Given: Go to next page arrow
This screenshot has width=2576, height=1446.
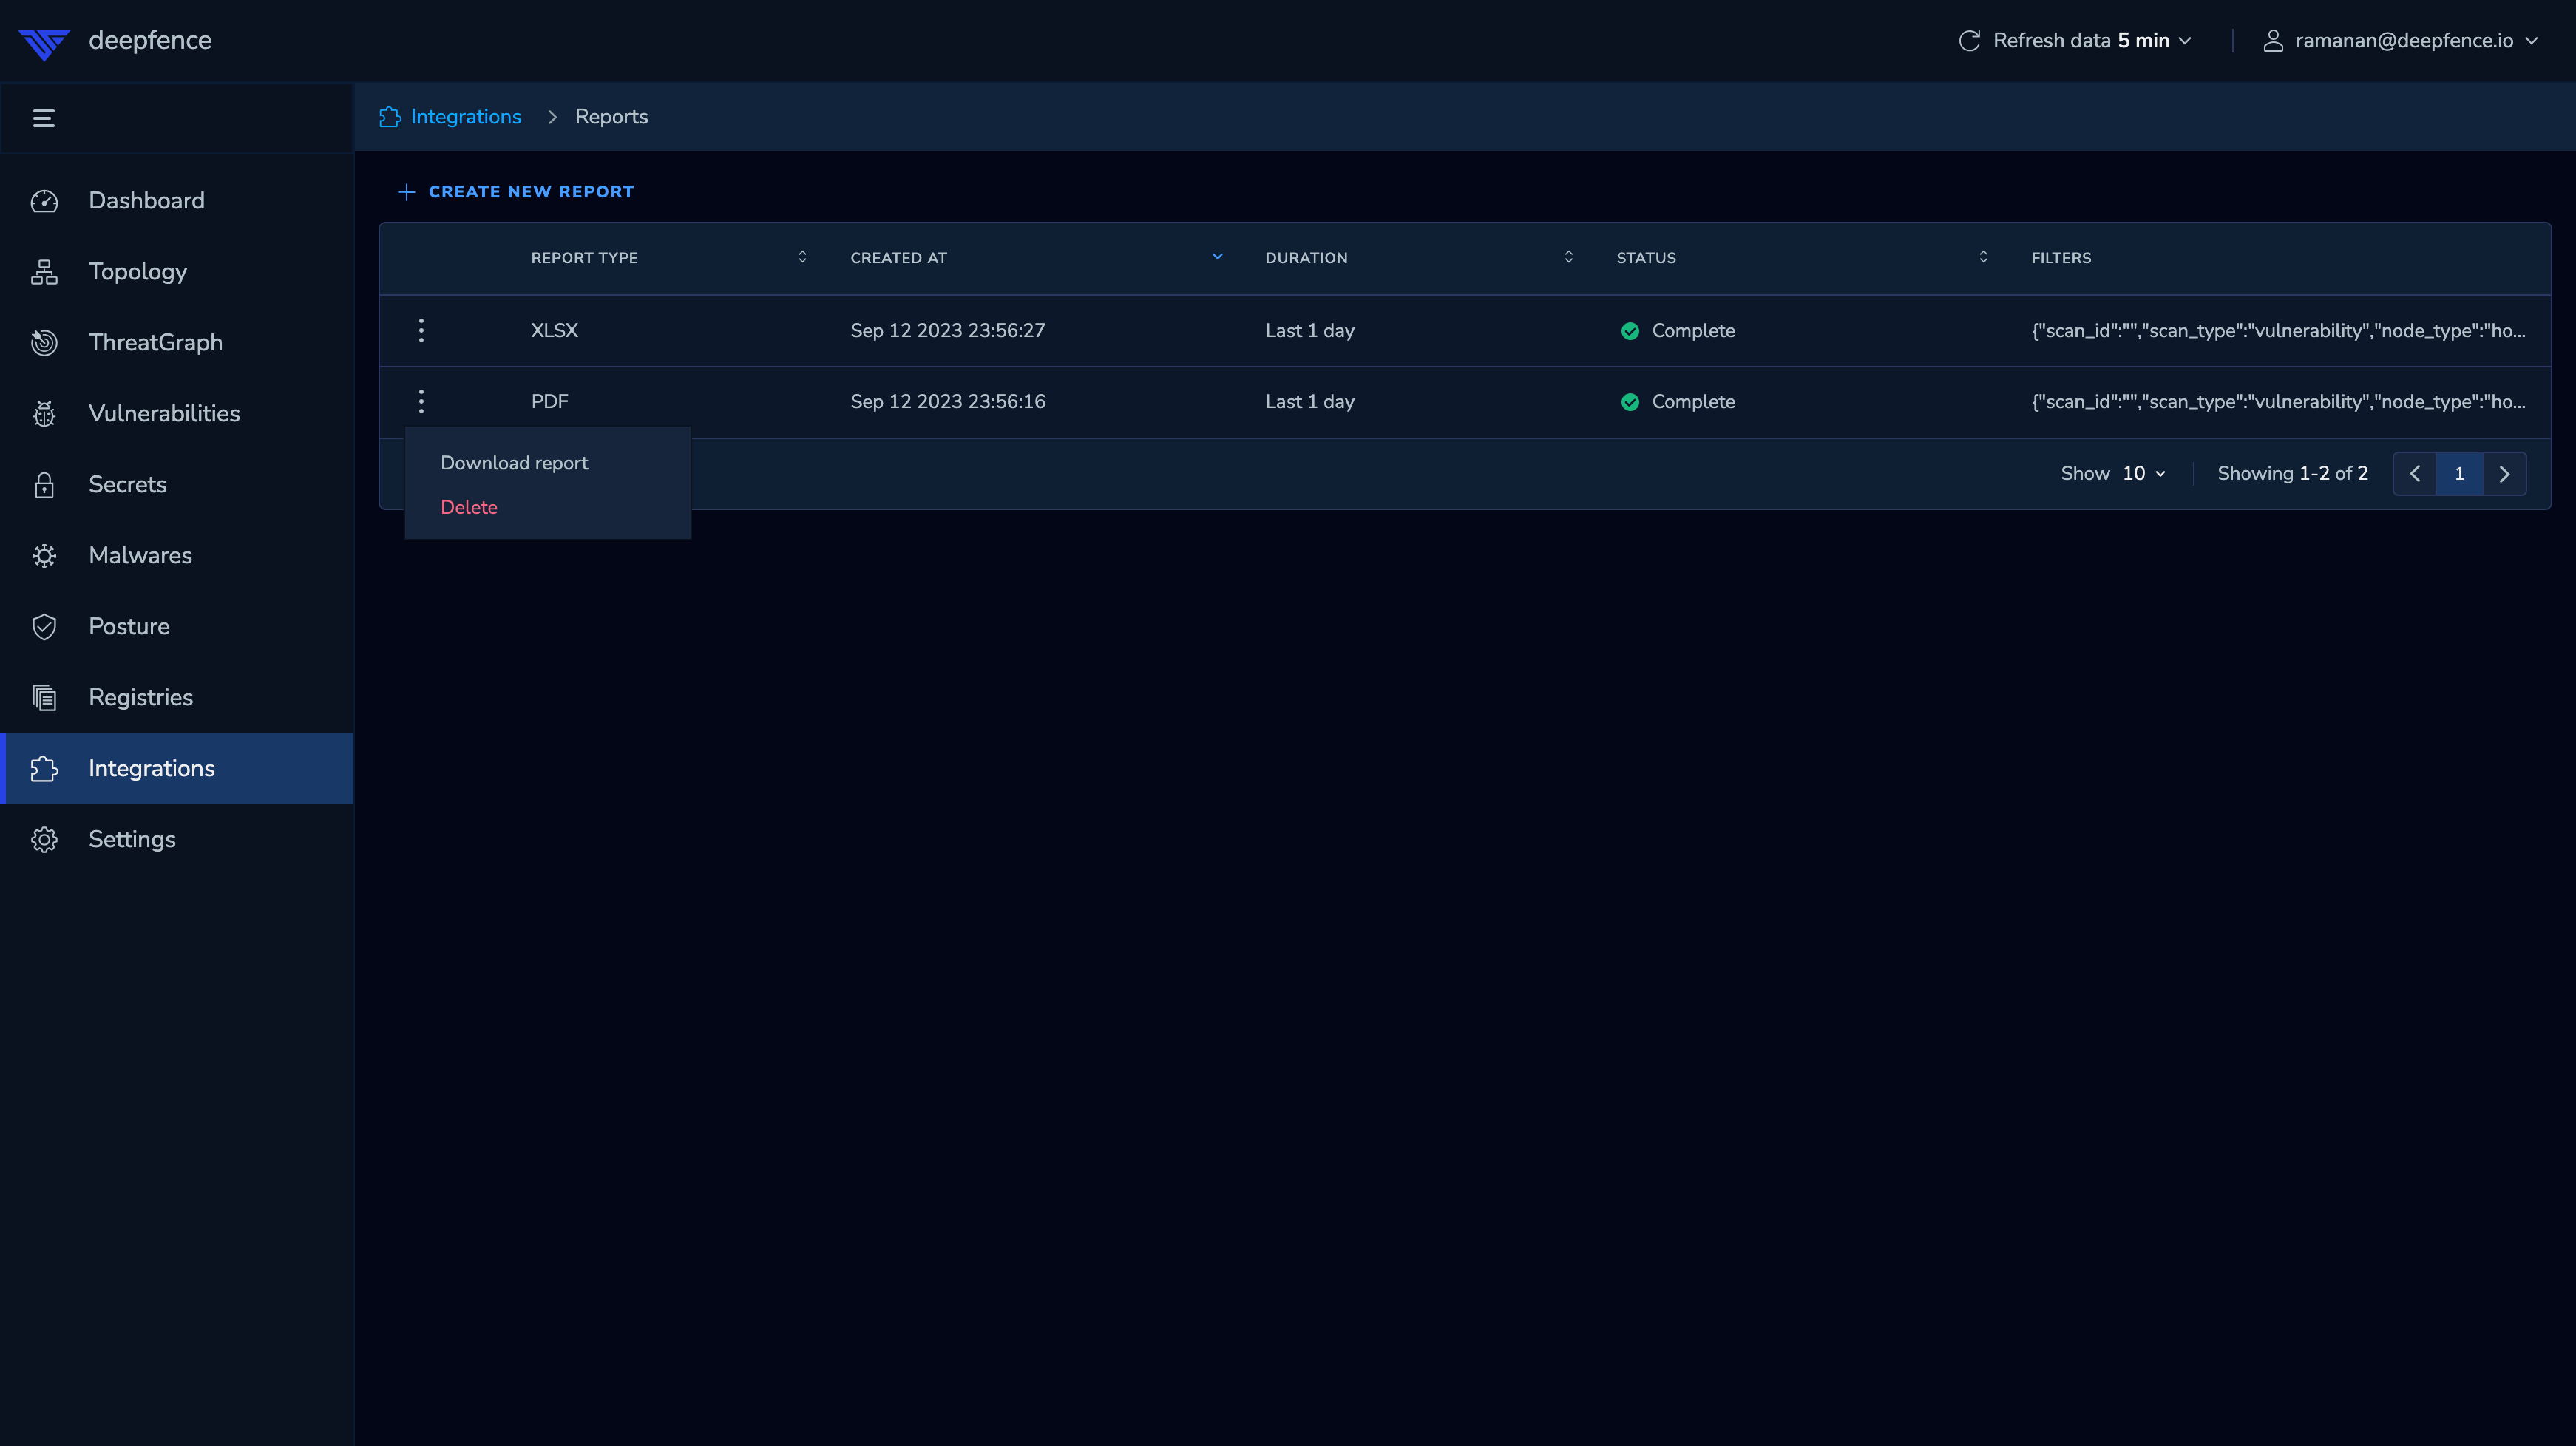Looking at the screenshot, I should 2504,474.
